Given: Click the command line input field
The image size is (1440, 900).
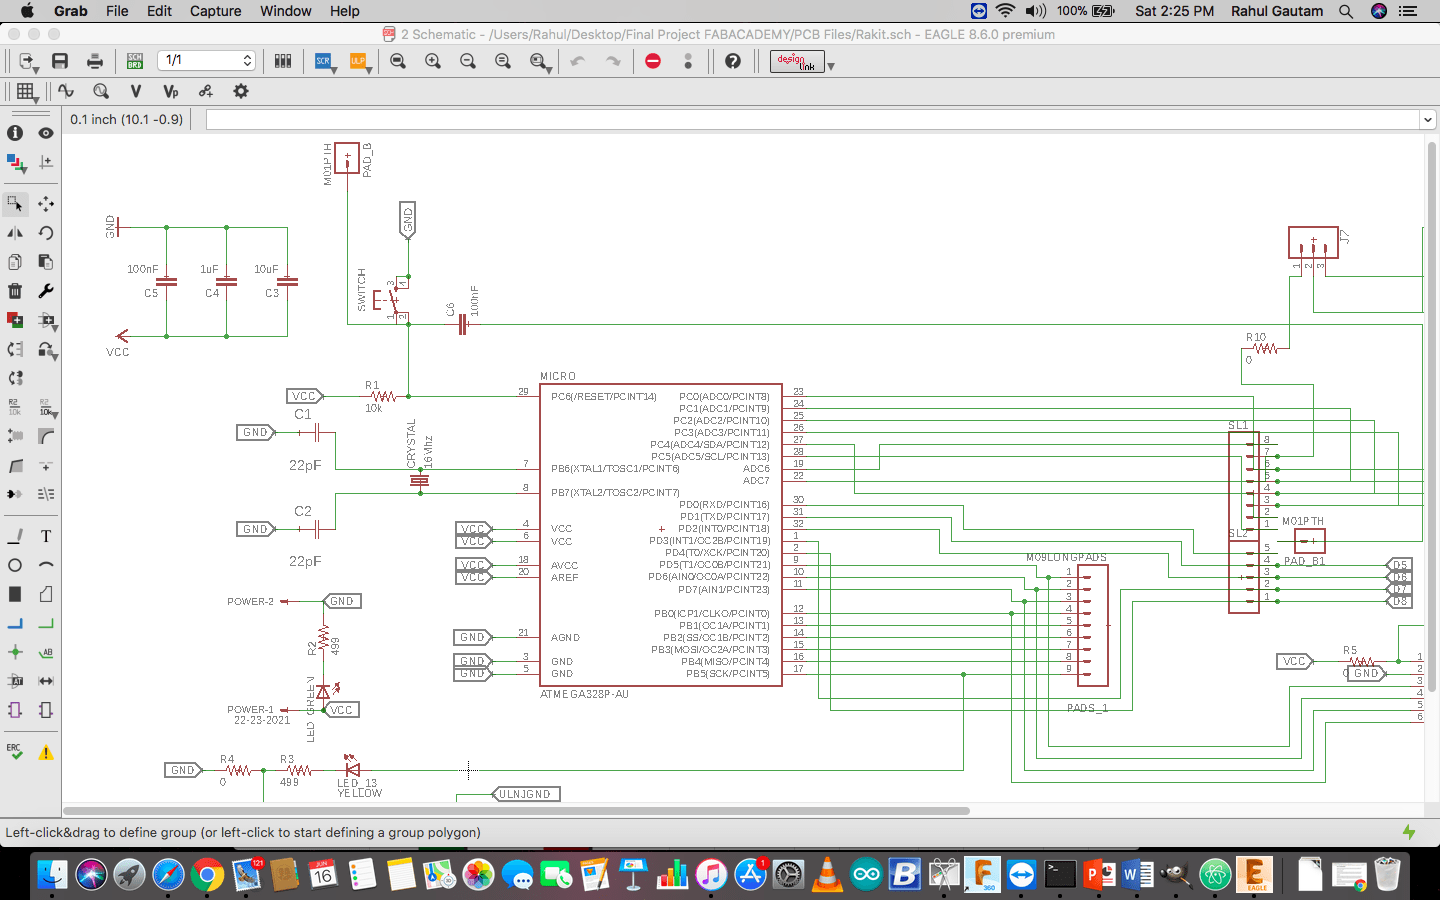Looking at the screenshot, I should pyautogui.click(x=812, y=120).
